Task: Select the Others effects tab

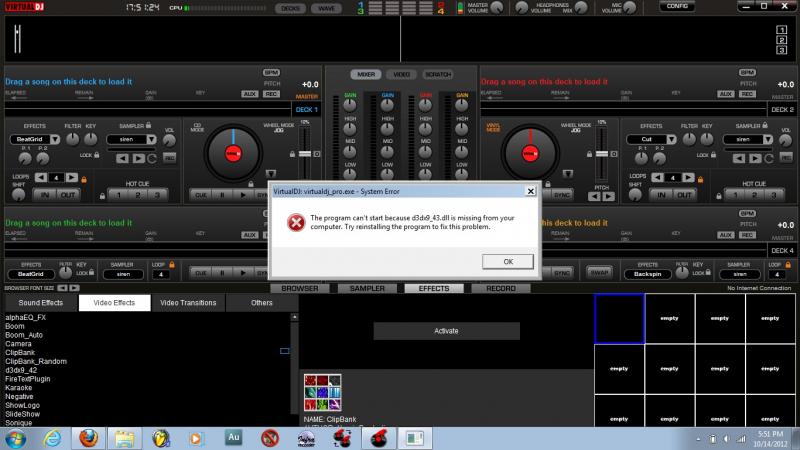Action: (x=262, y=303)
